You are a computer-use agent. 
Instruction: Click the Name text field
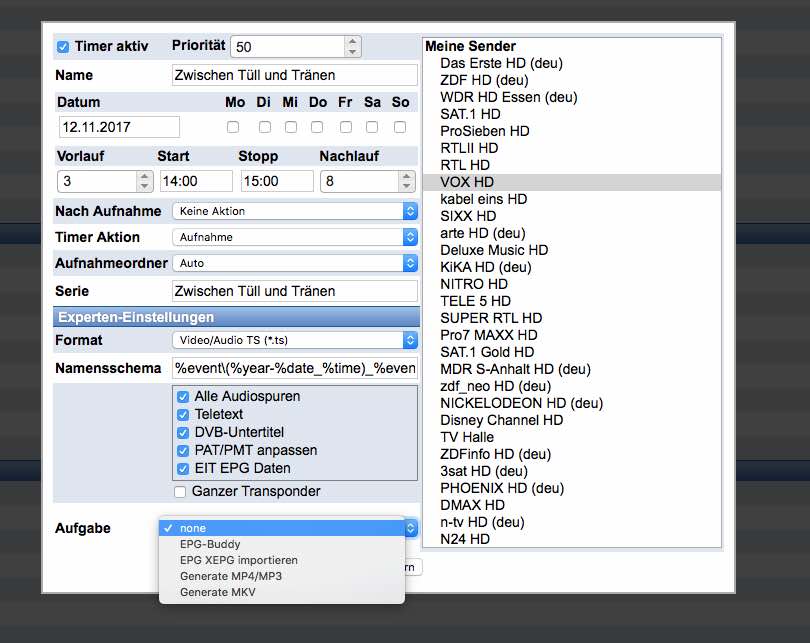pos(294,75)
